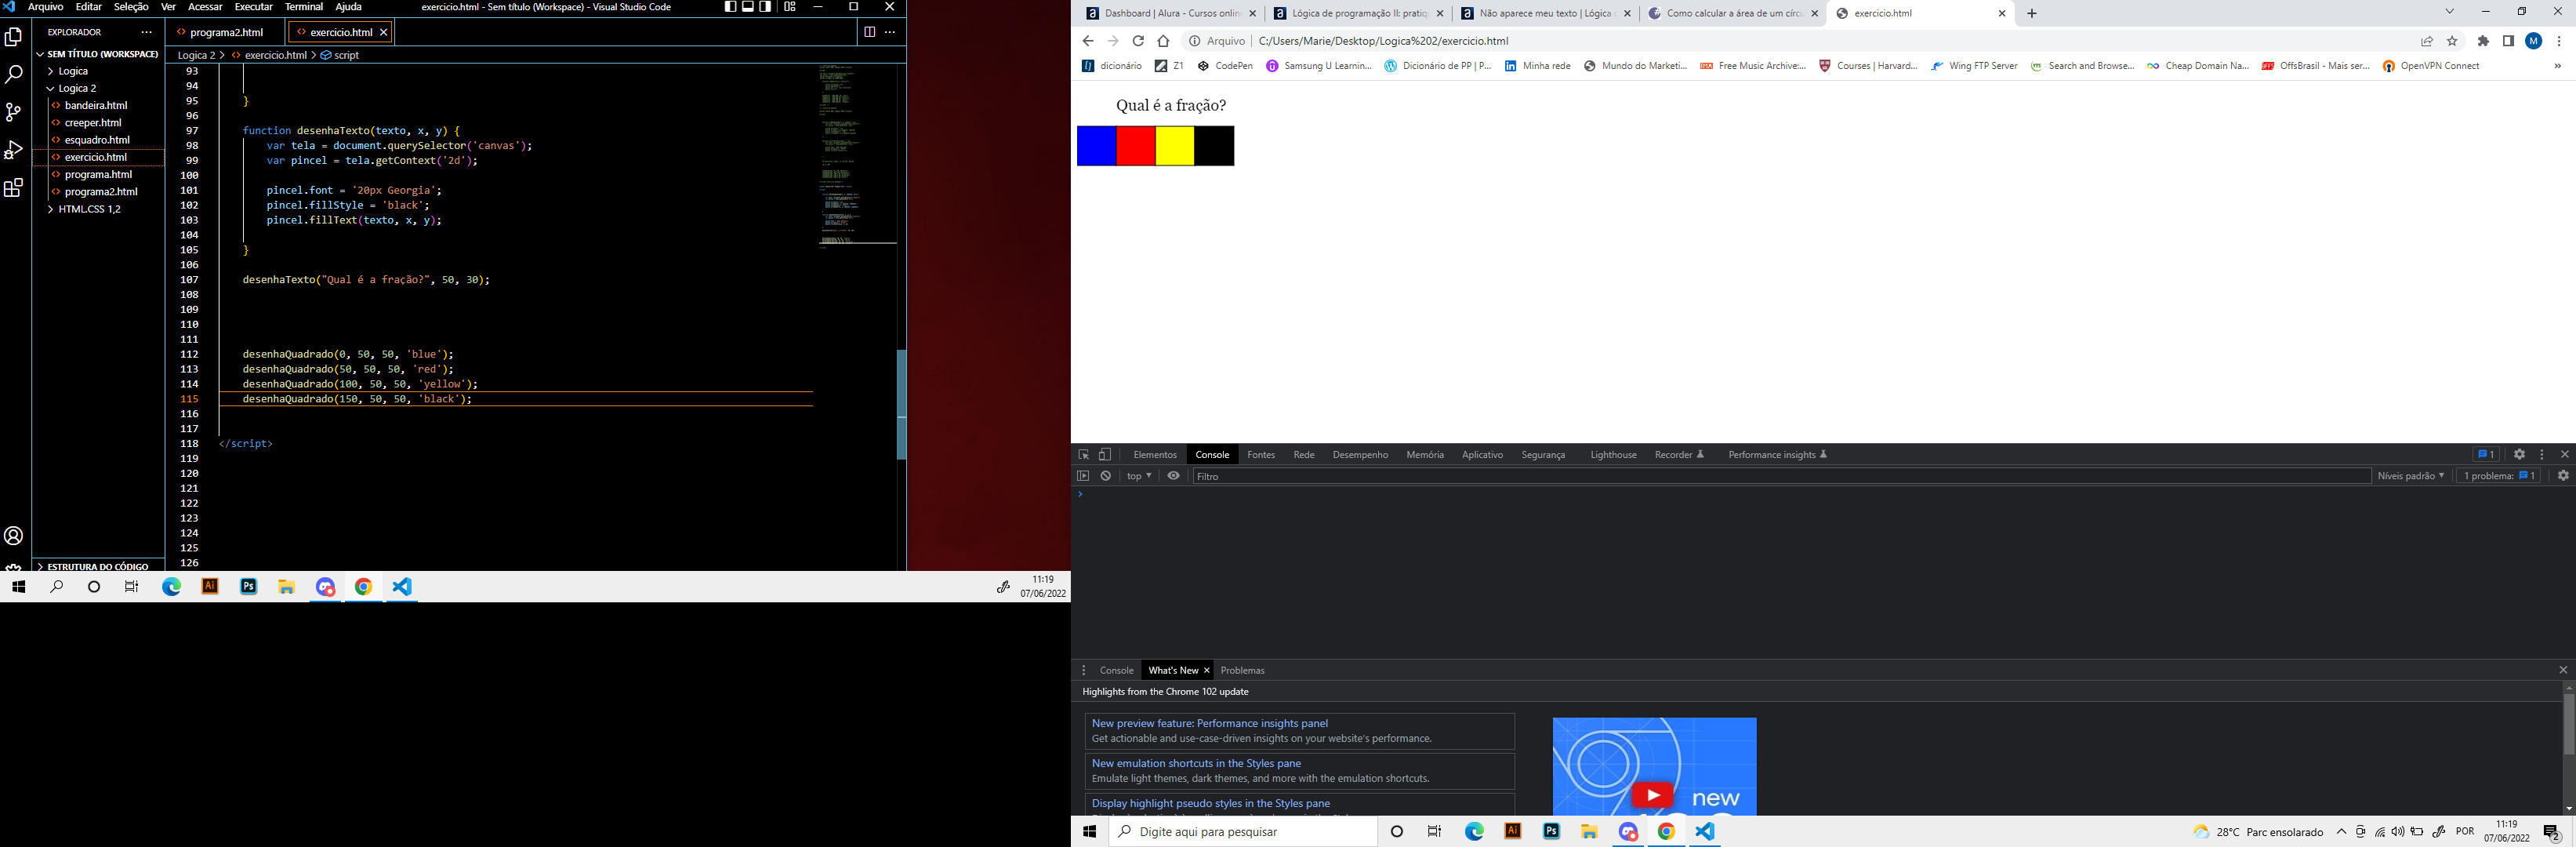Reload the exercicio.html page in Chrome
Image resolution: width=2576 pixels, height=847 pixels.
pyautogui.click(x=1138, y=41)
